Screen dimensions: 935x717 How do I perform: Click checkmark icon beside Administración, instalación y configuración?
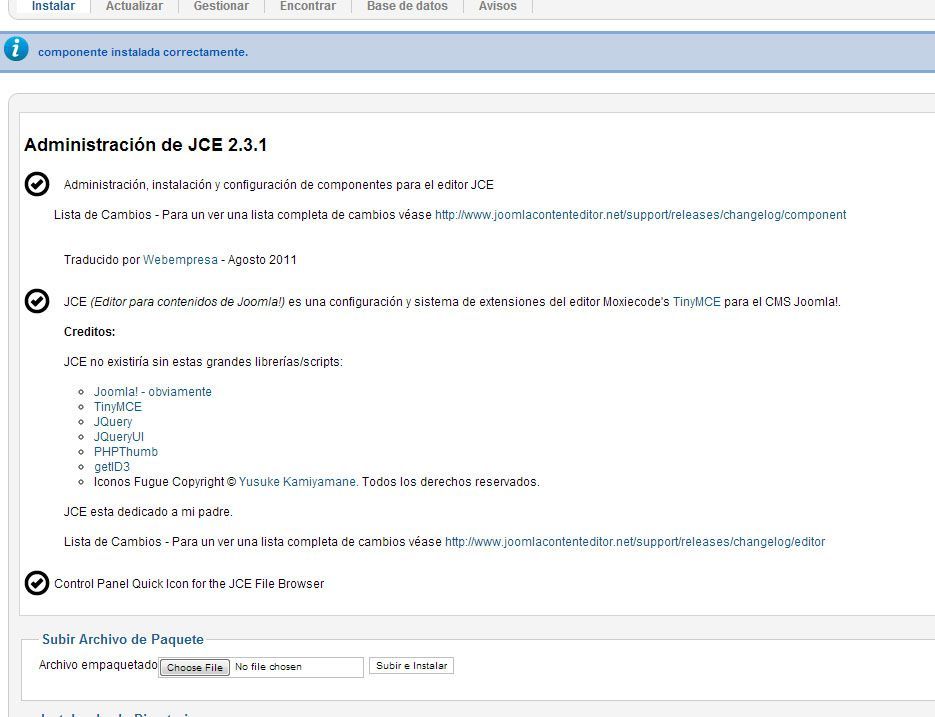[x=37, y=184]
